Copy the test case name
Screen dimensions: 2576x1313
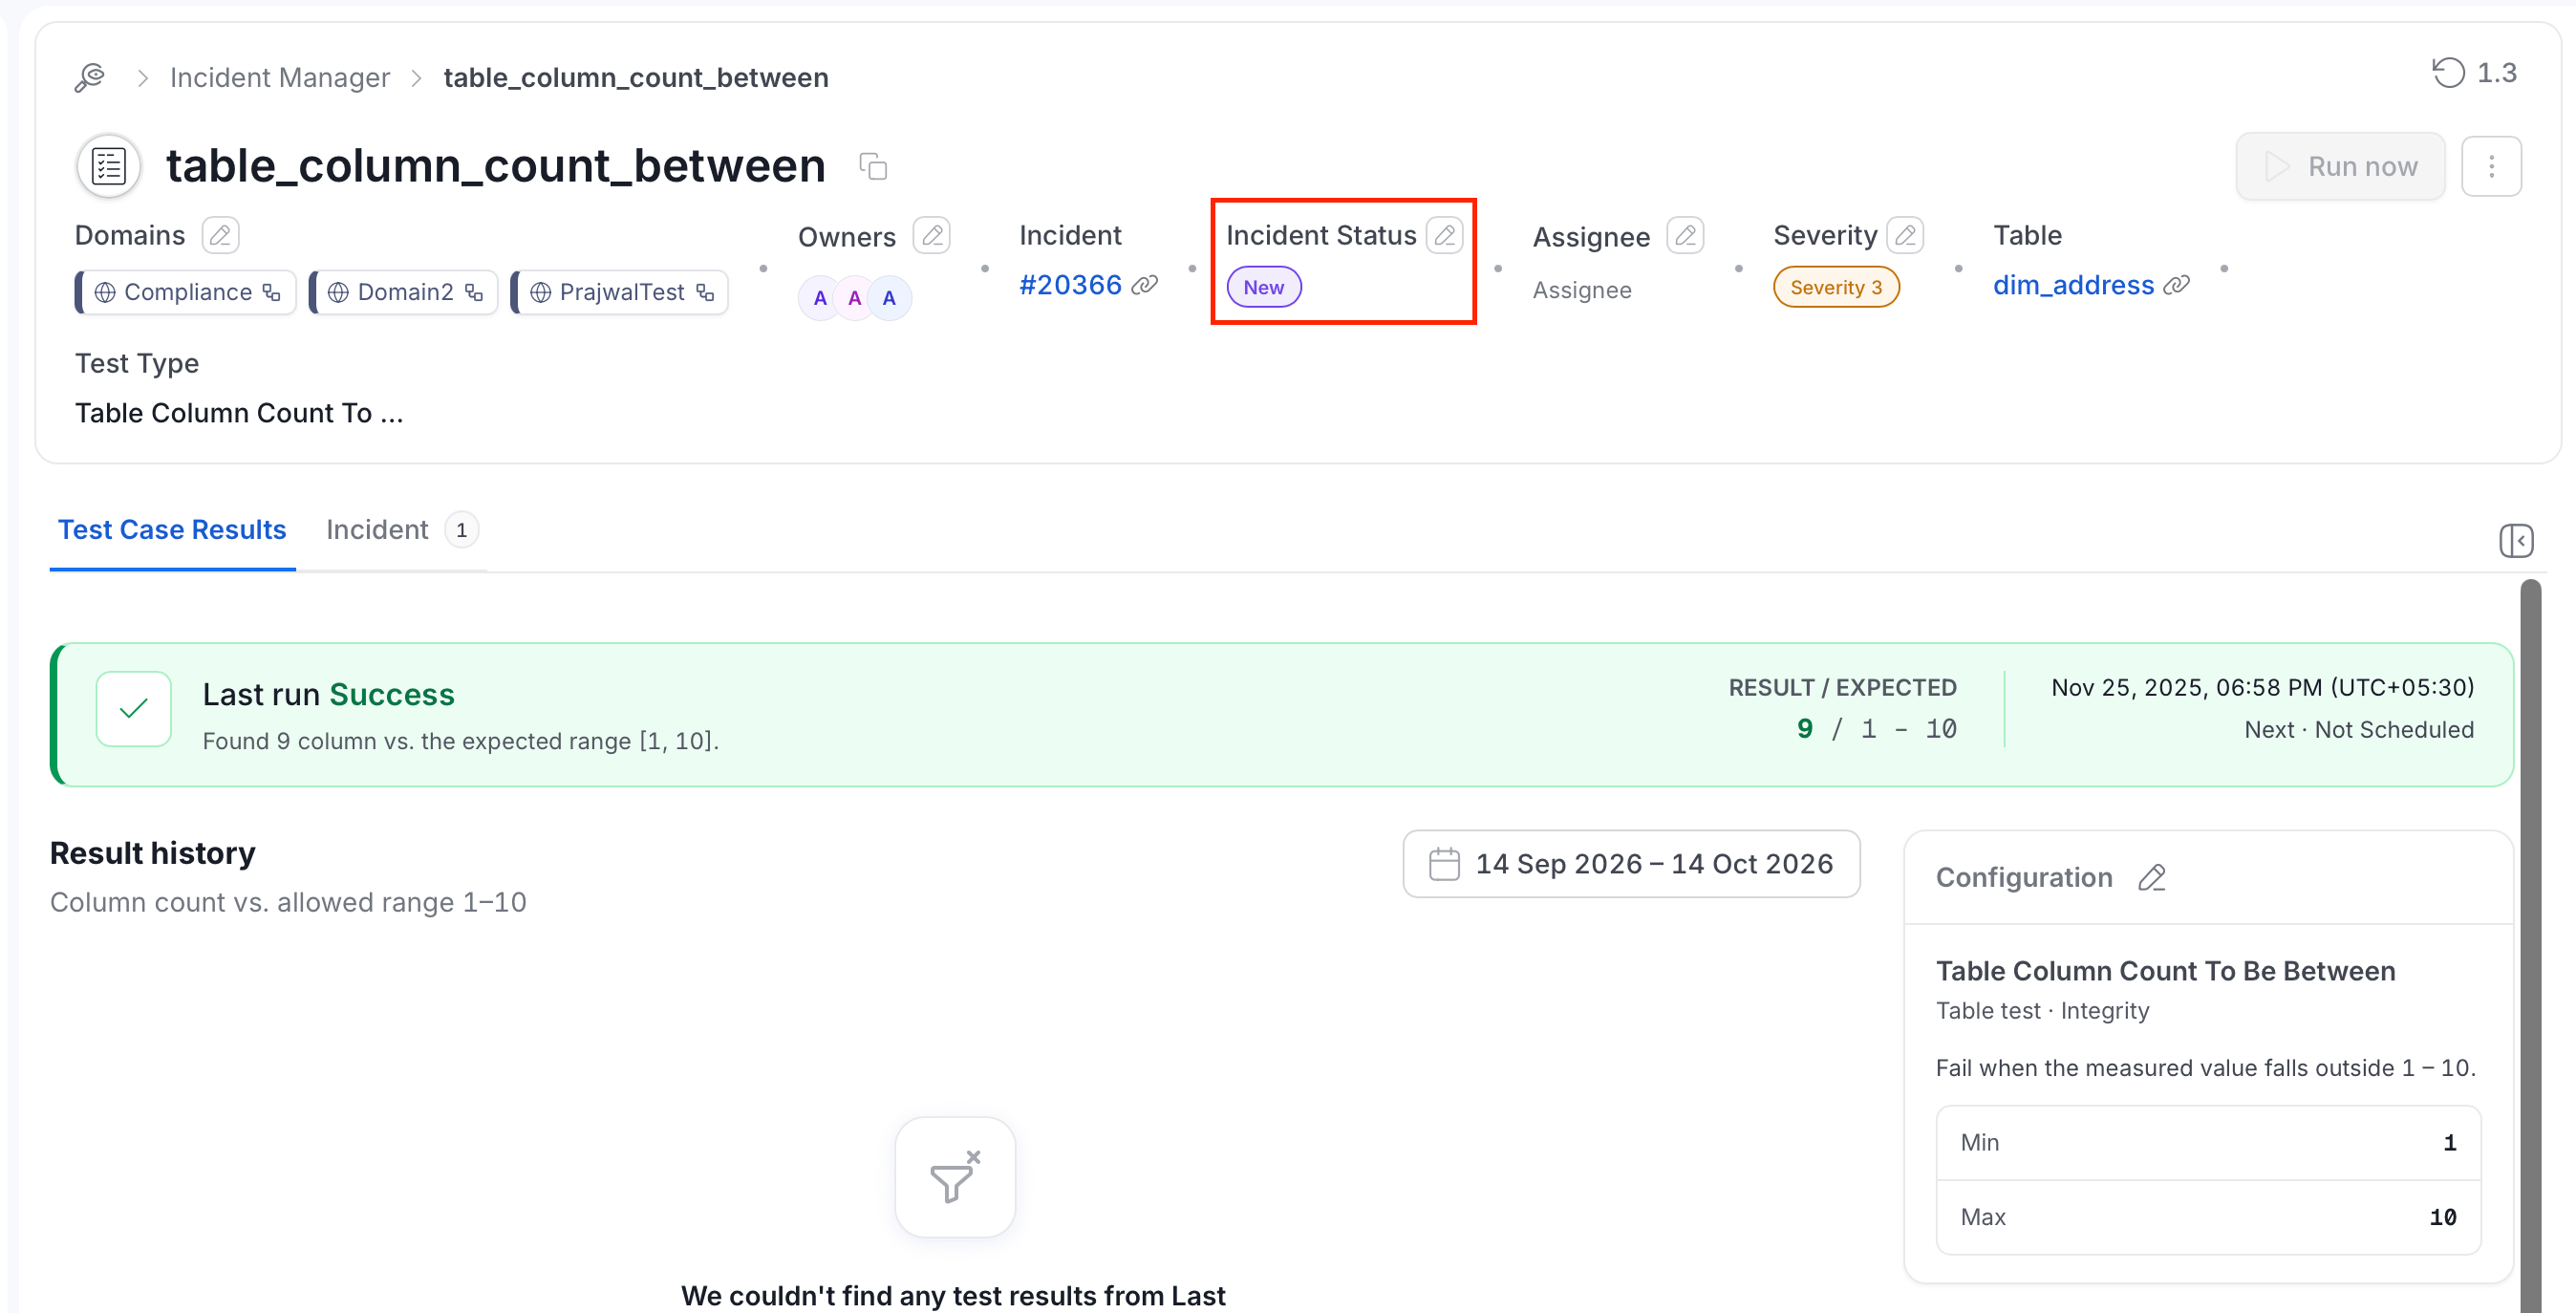pos(873,166)
